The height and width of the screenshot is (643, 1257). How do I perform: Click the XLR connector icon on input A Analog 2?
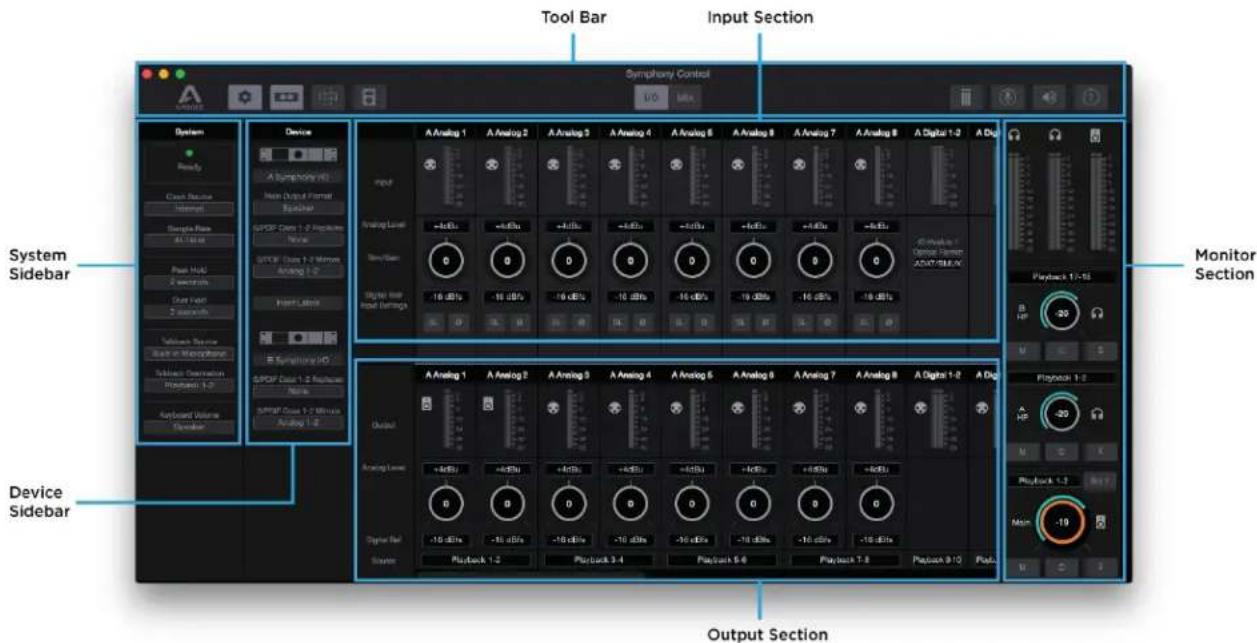click(x=493, y=166)
